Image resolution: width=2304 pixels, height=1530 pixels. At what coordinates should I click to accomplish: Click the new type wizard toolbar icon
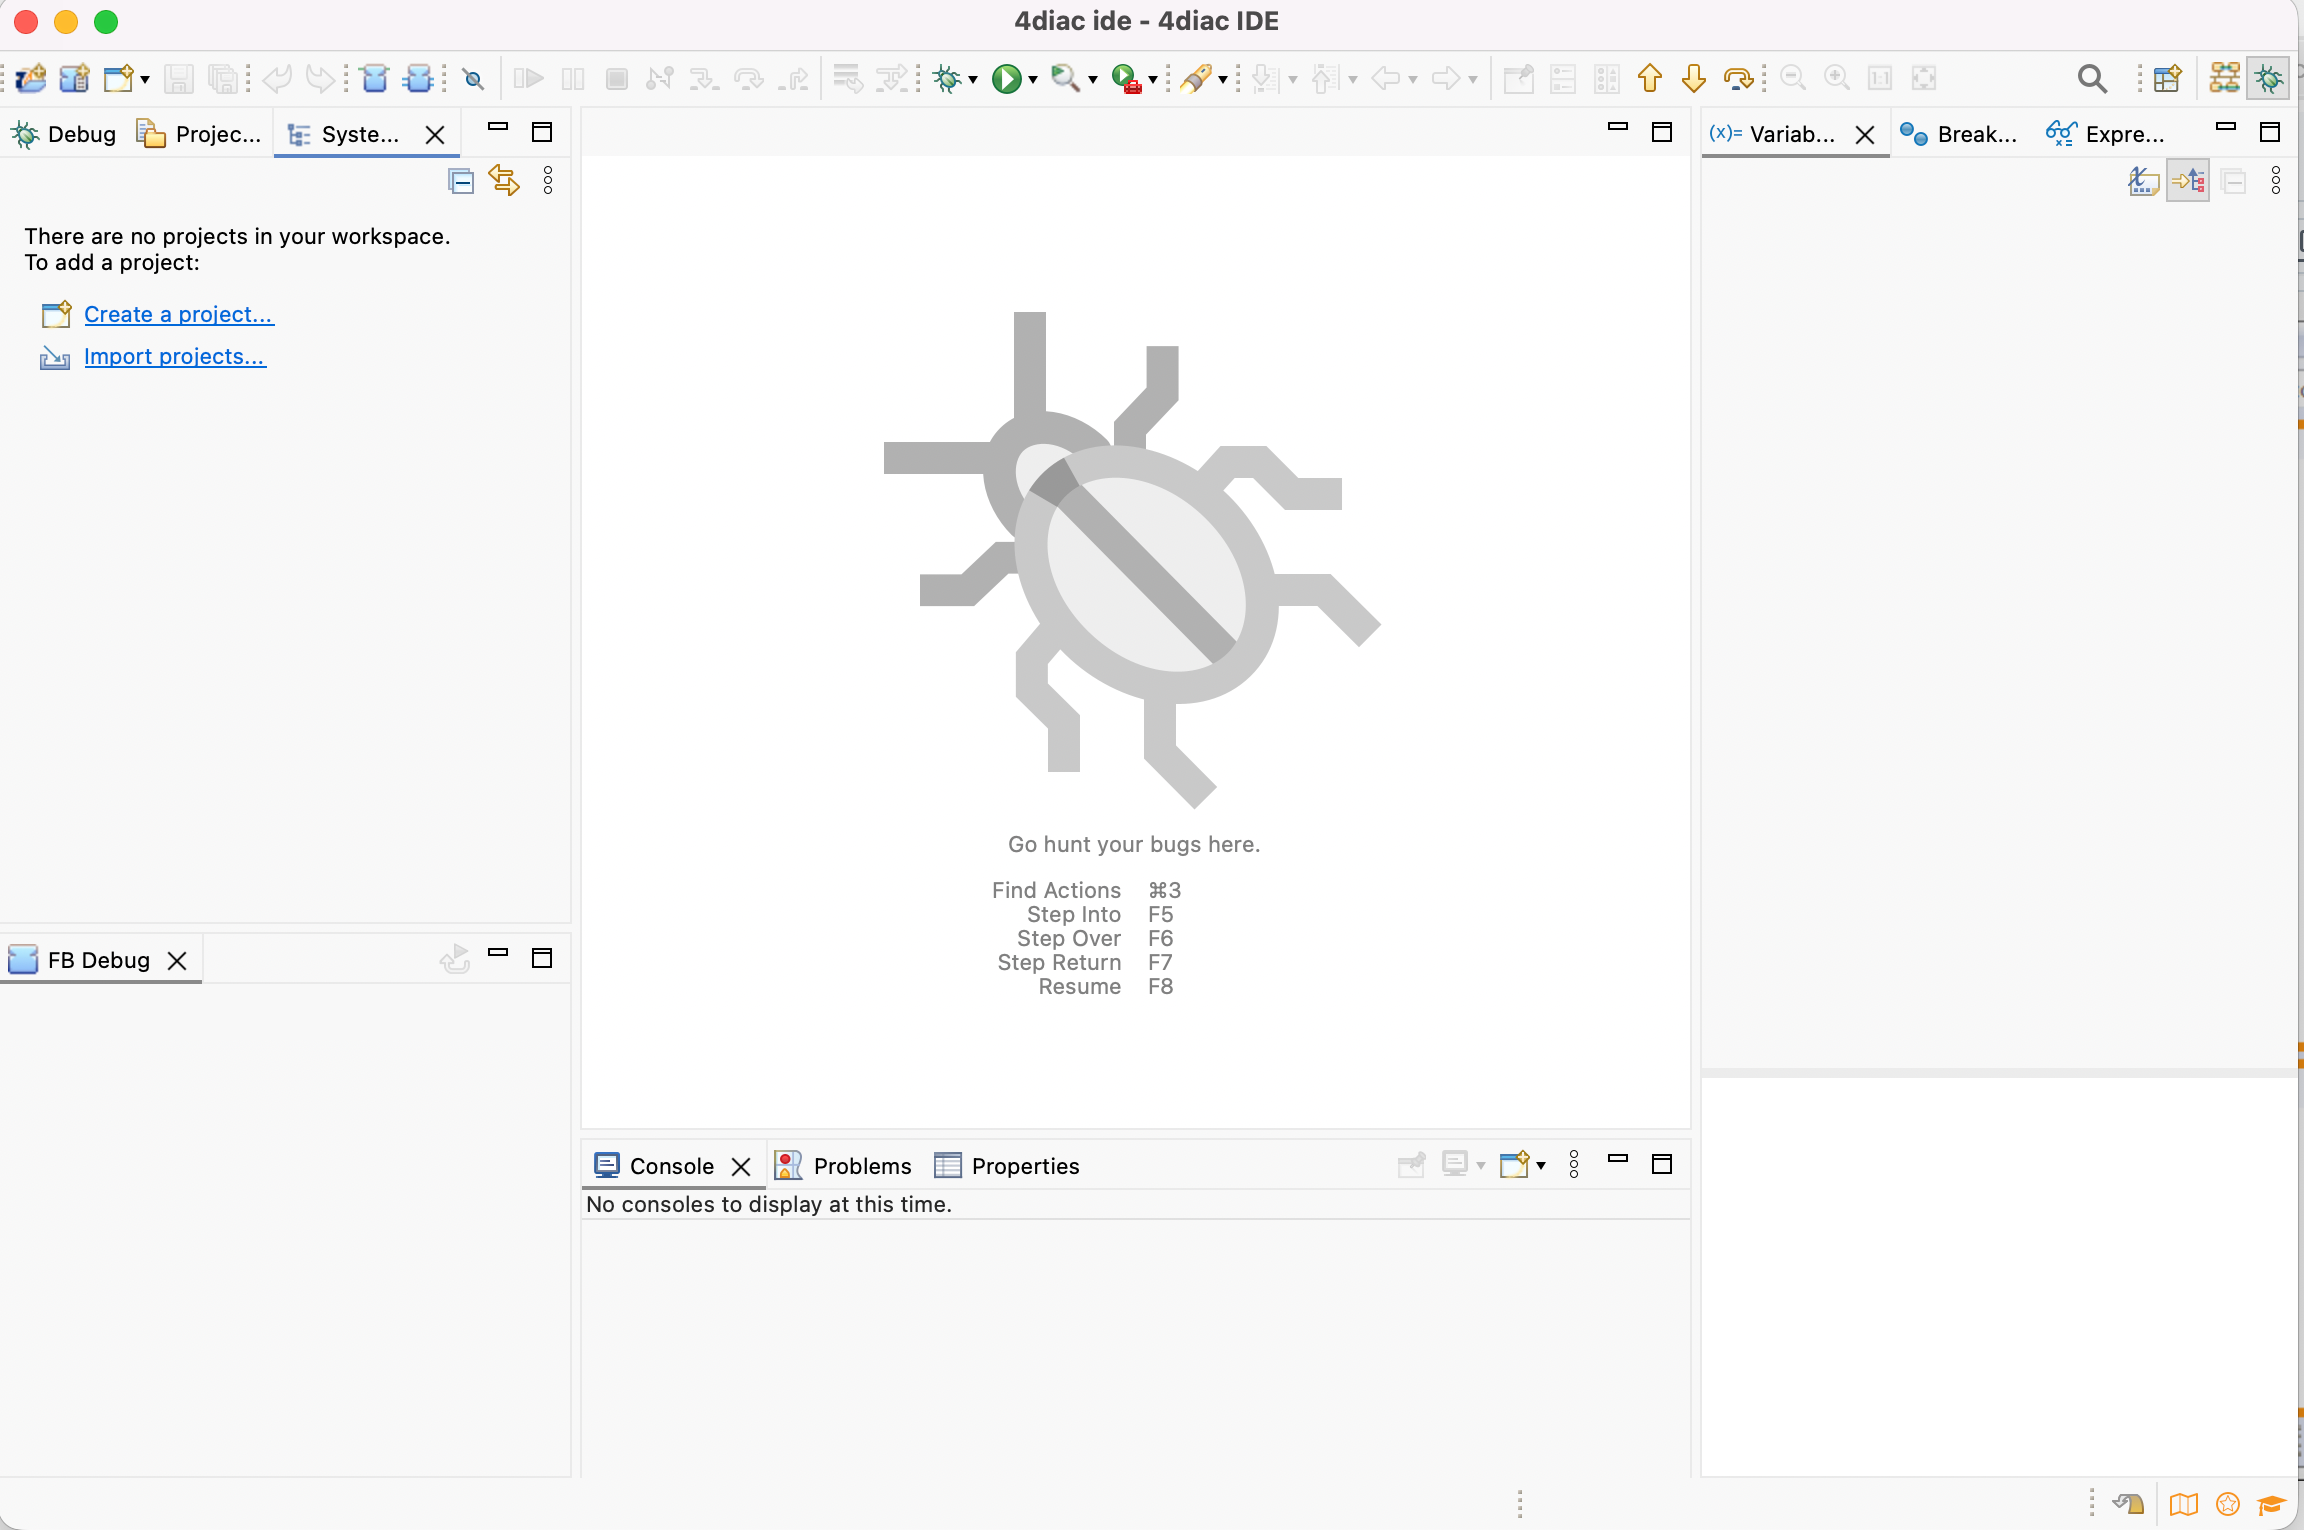(75, 78)
